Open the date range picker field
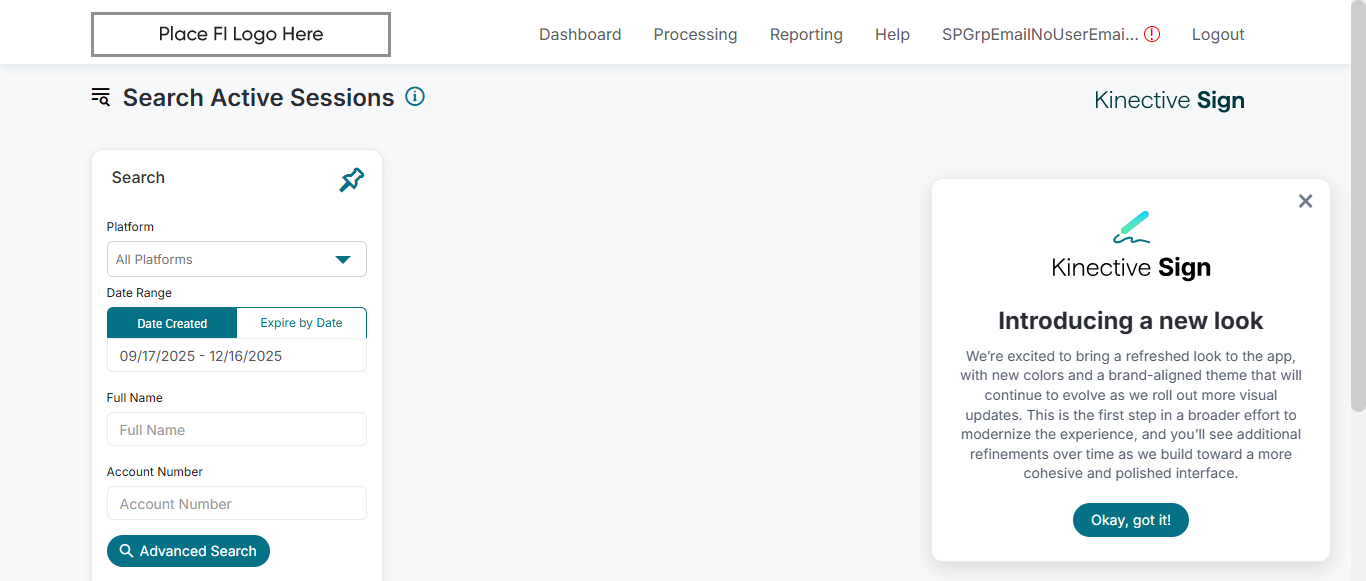The image size is (1366, 581). pos(237,356)
